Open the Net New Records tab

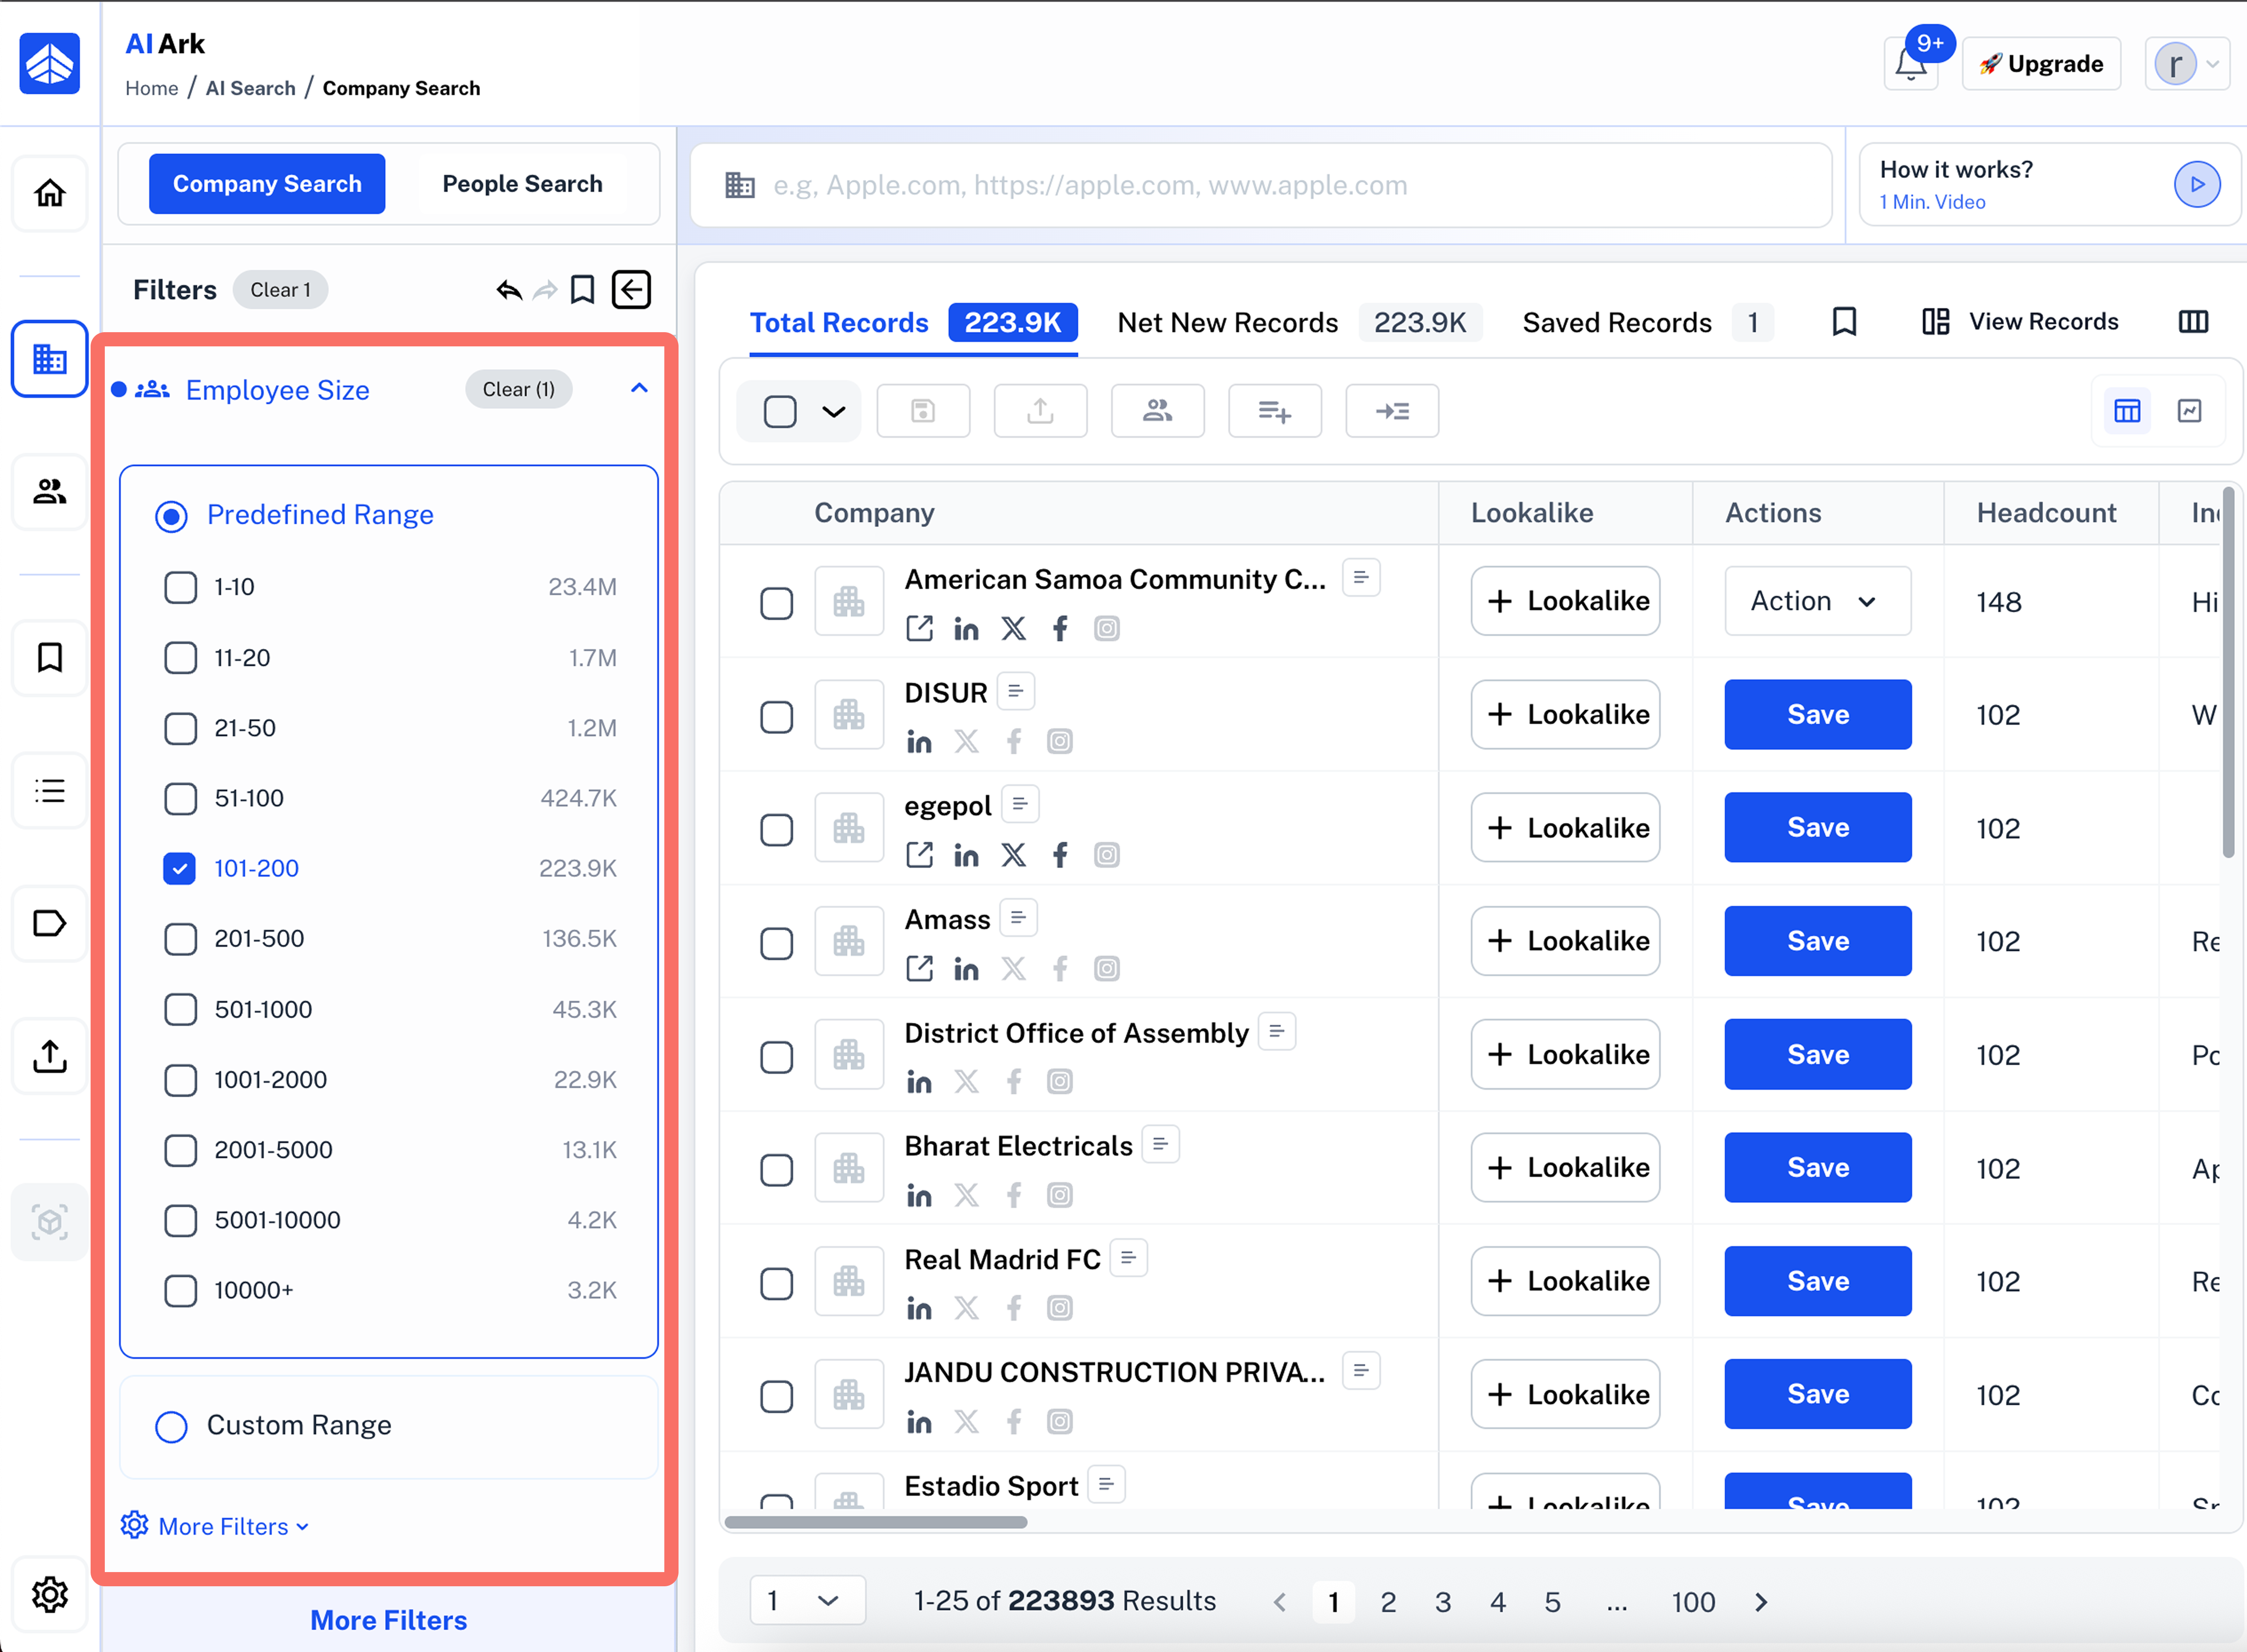click(x=1299, y=322)
